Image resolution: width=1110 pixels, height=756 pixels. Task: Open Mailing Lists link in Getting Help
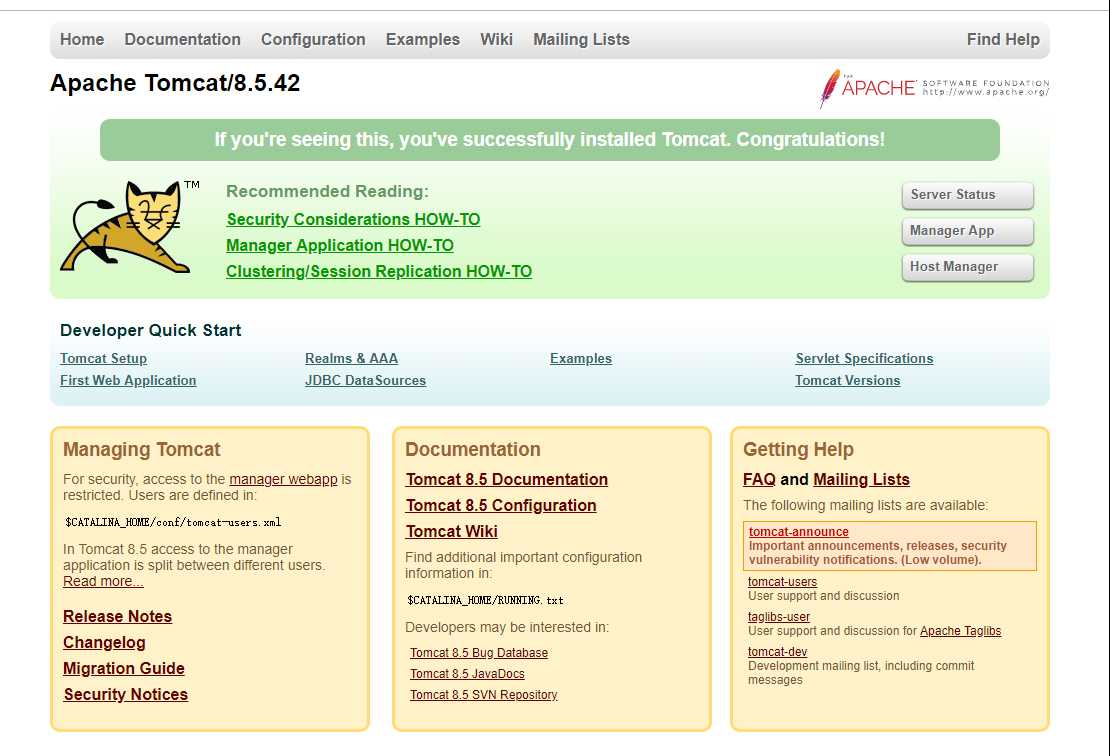click(x=862, y=480)
